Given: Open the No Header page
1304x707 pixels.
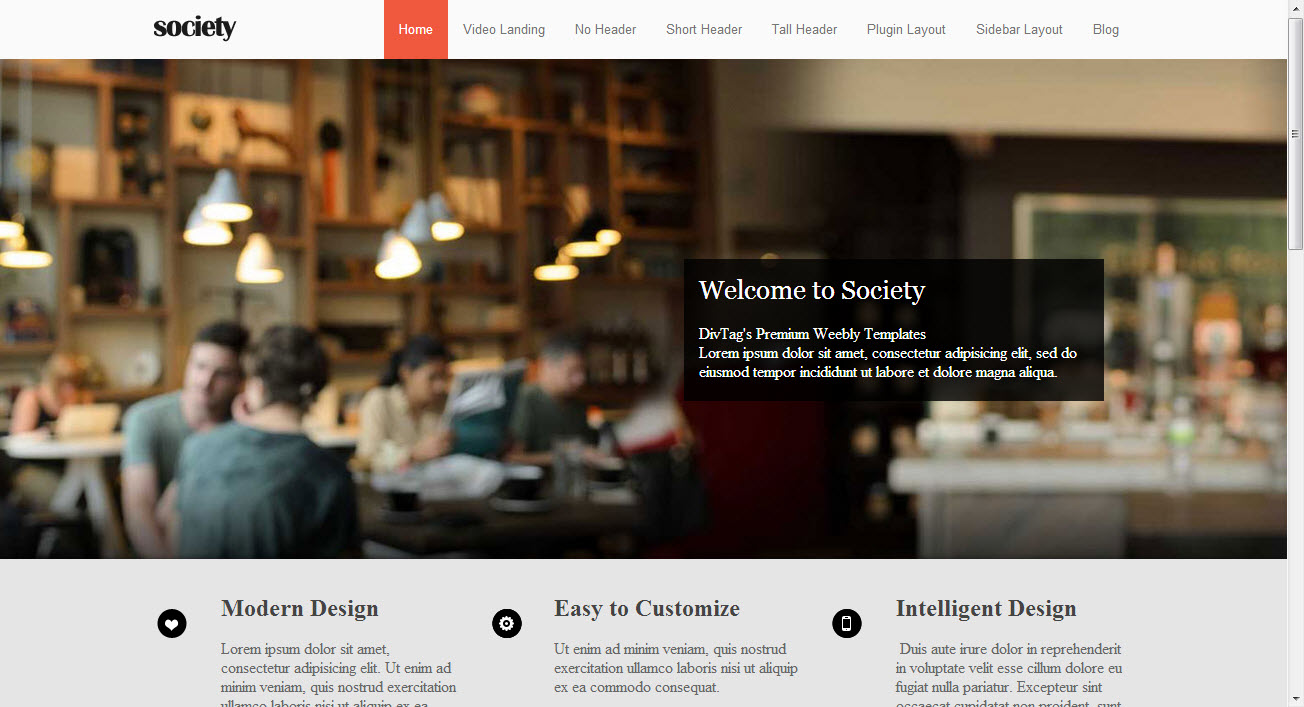Looking at the screenshot, I should [606, 29].
